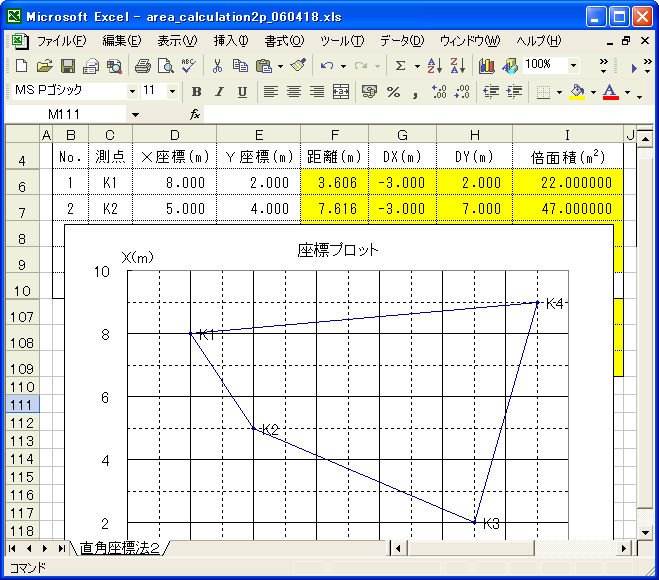This screenshot has width=659, height=580.
Task: Save the workbook with floppy icon
Action: (x=68, y=66)
